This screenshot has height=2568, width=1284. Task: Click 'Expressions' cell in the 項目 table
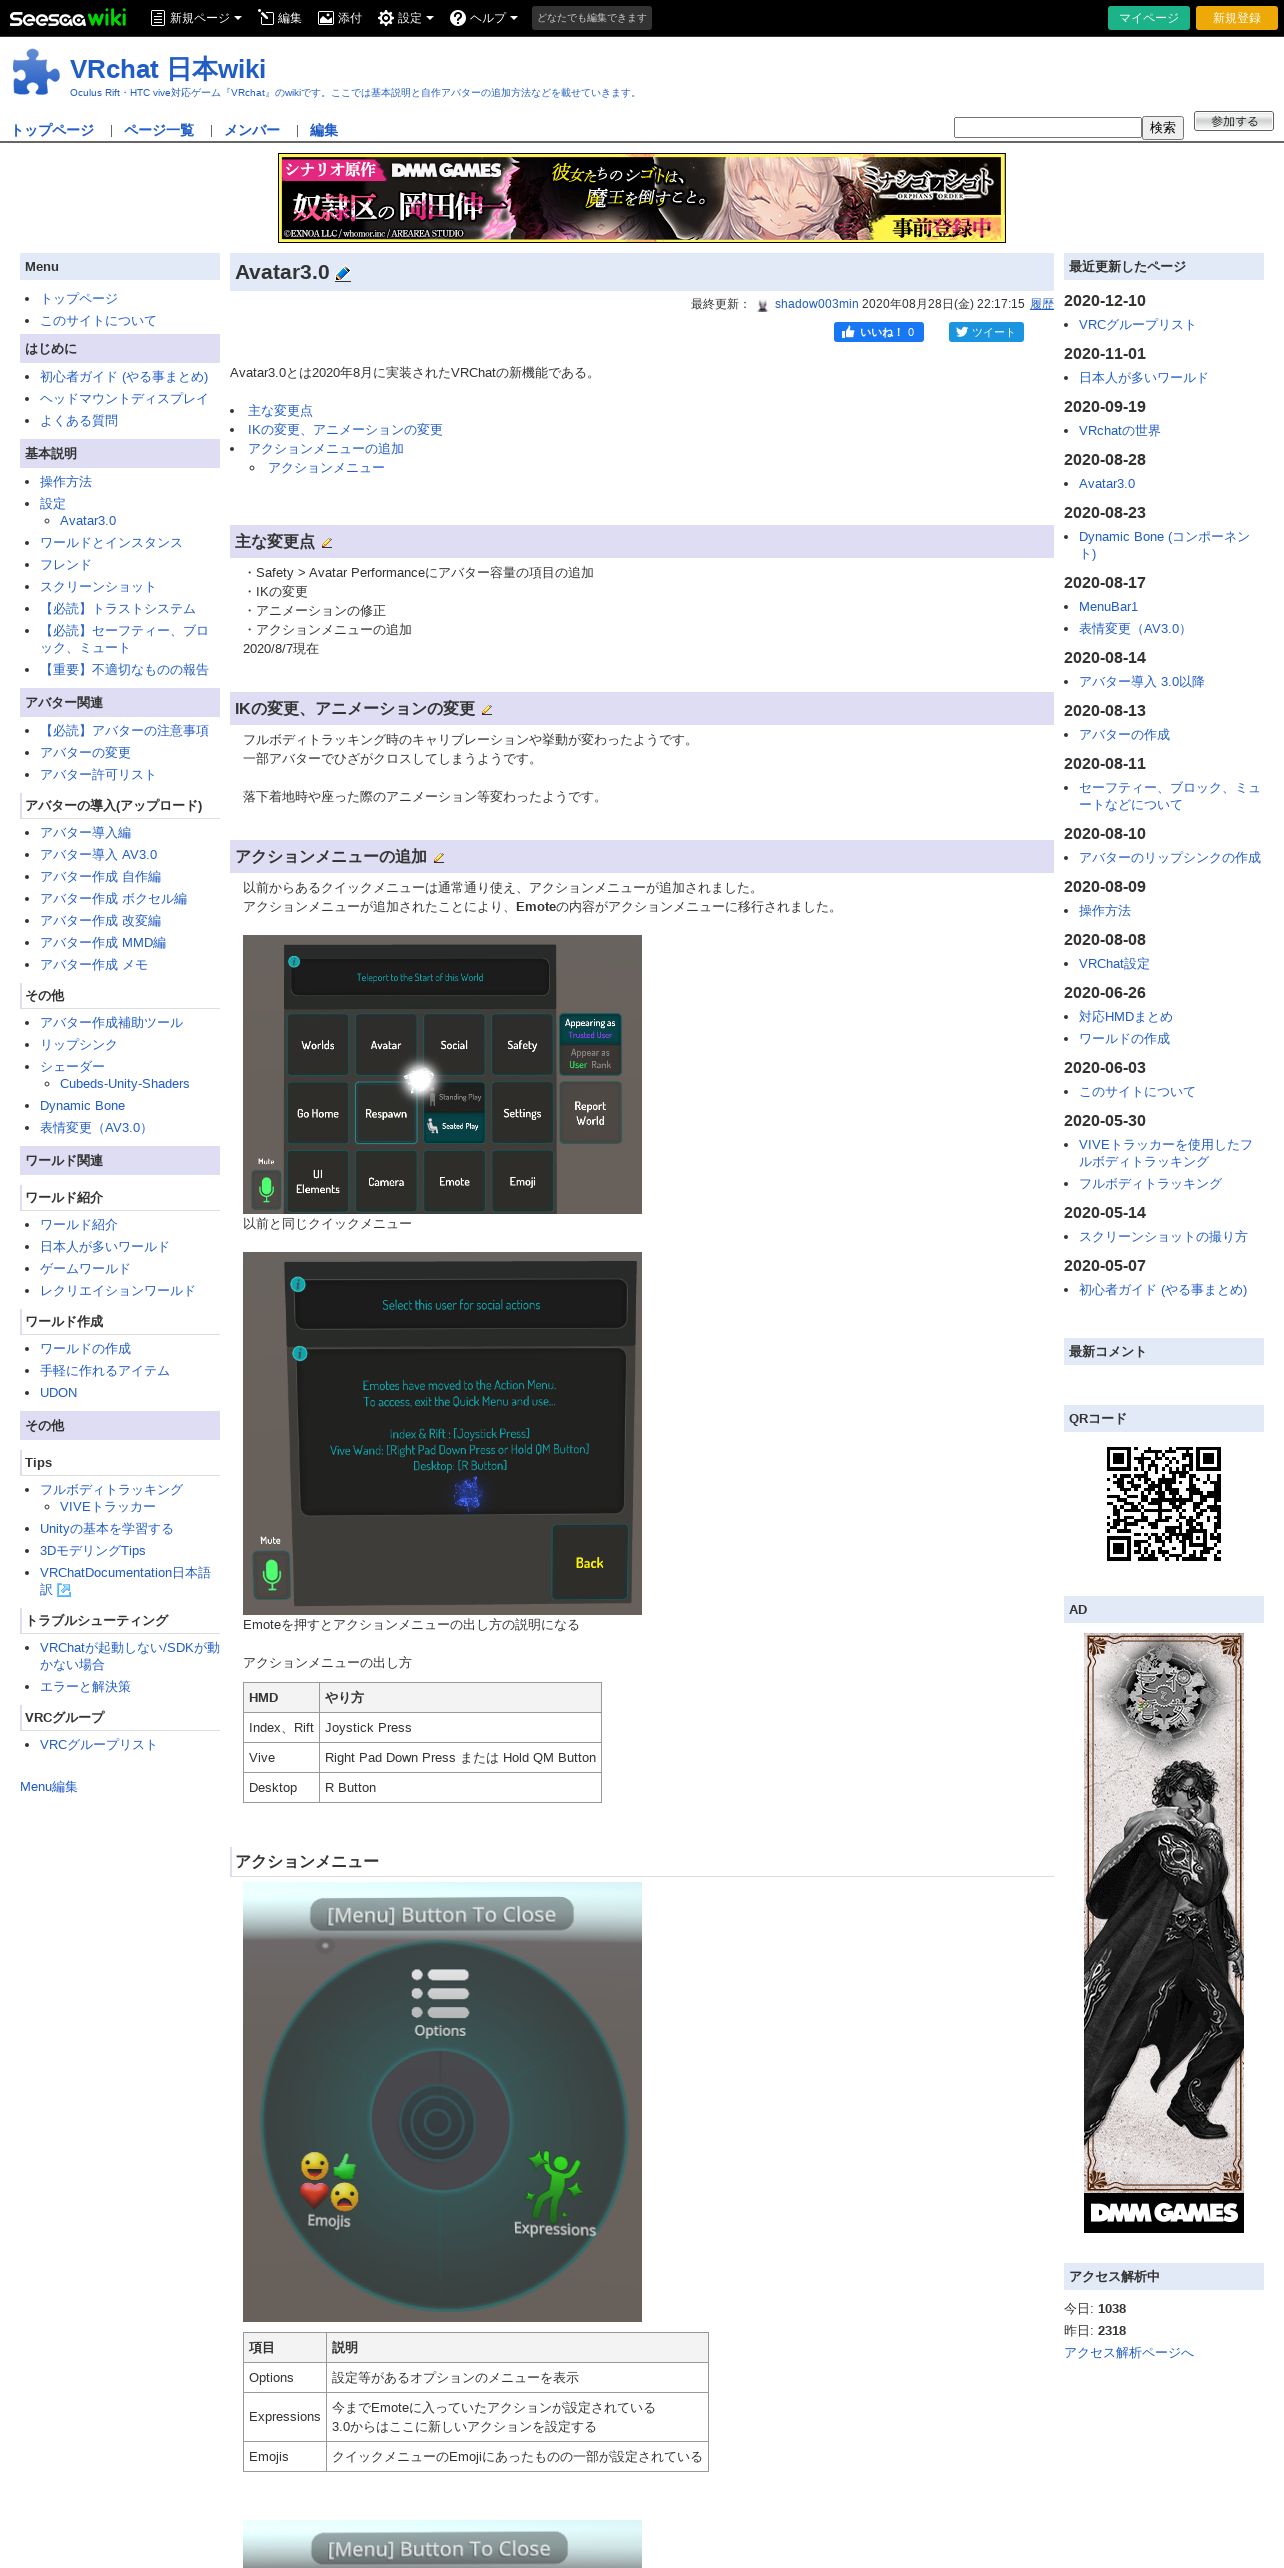[285, 2417]
